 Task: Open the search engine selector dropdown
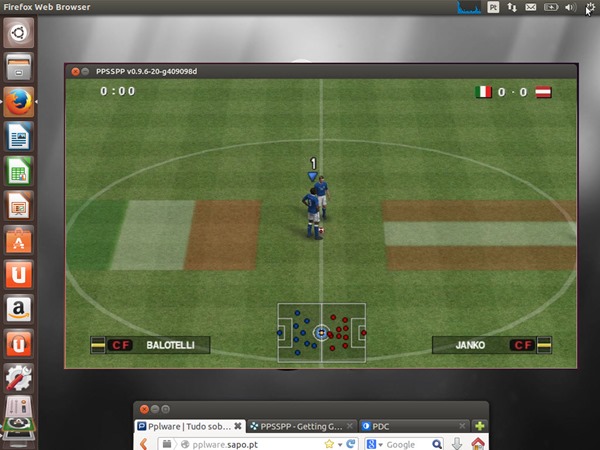click(374, 444)
